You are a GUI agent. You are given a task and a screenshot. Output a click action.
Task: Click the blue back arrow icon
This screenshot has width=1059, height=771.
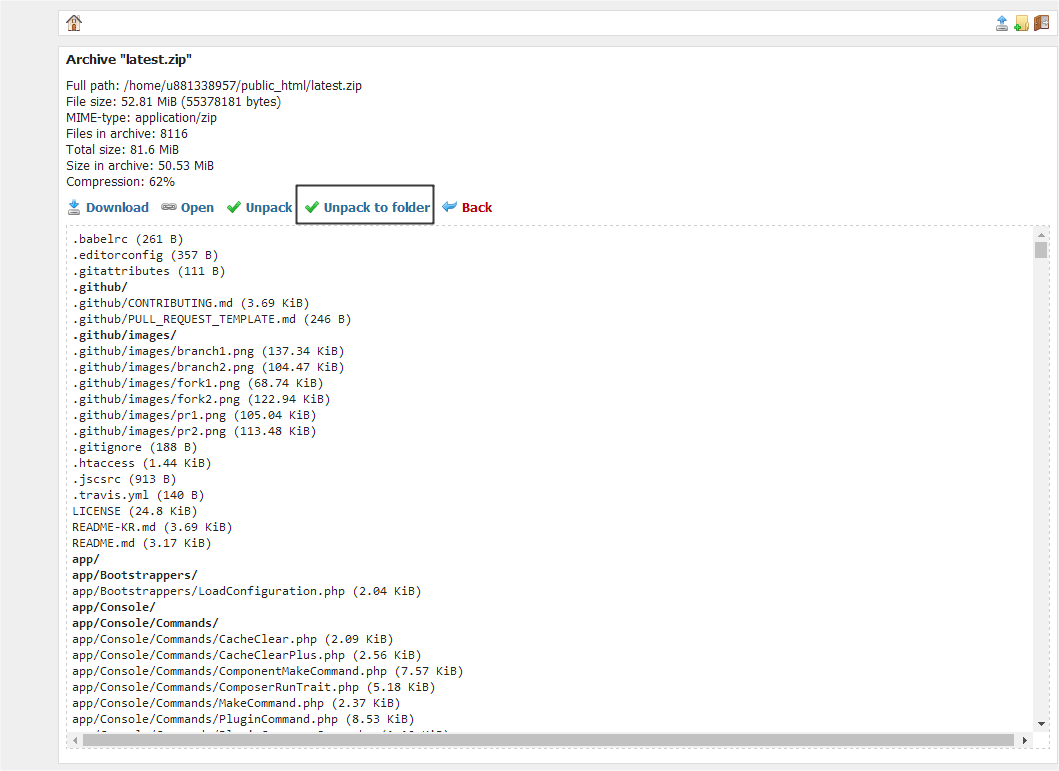point(449,207)
